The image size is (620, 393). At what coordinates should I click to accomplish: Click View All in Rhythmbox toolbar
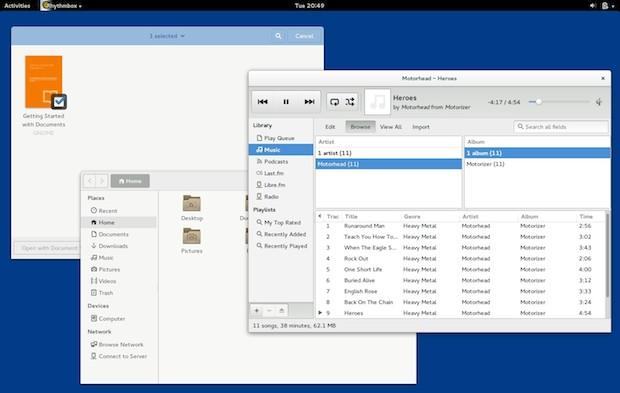pos(391,127)
